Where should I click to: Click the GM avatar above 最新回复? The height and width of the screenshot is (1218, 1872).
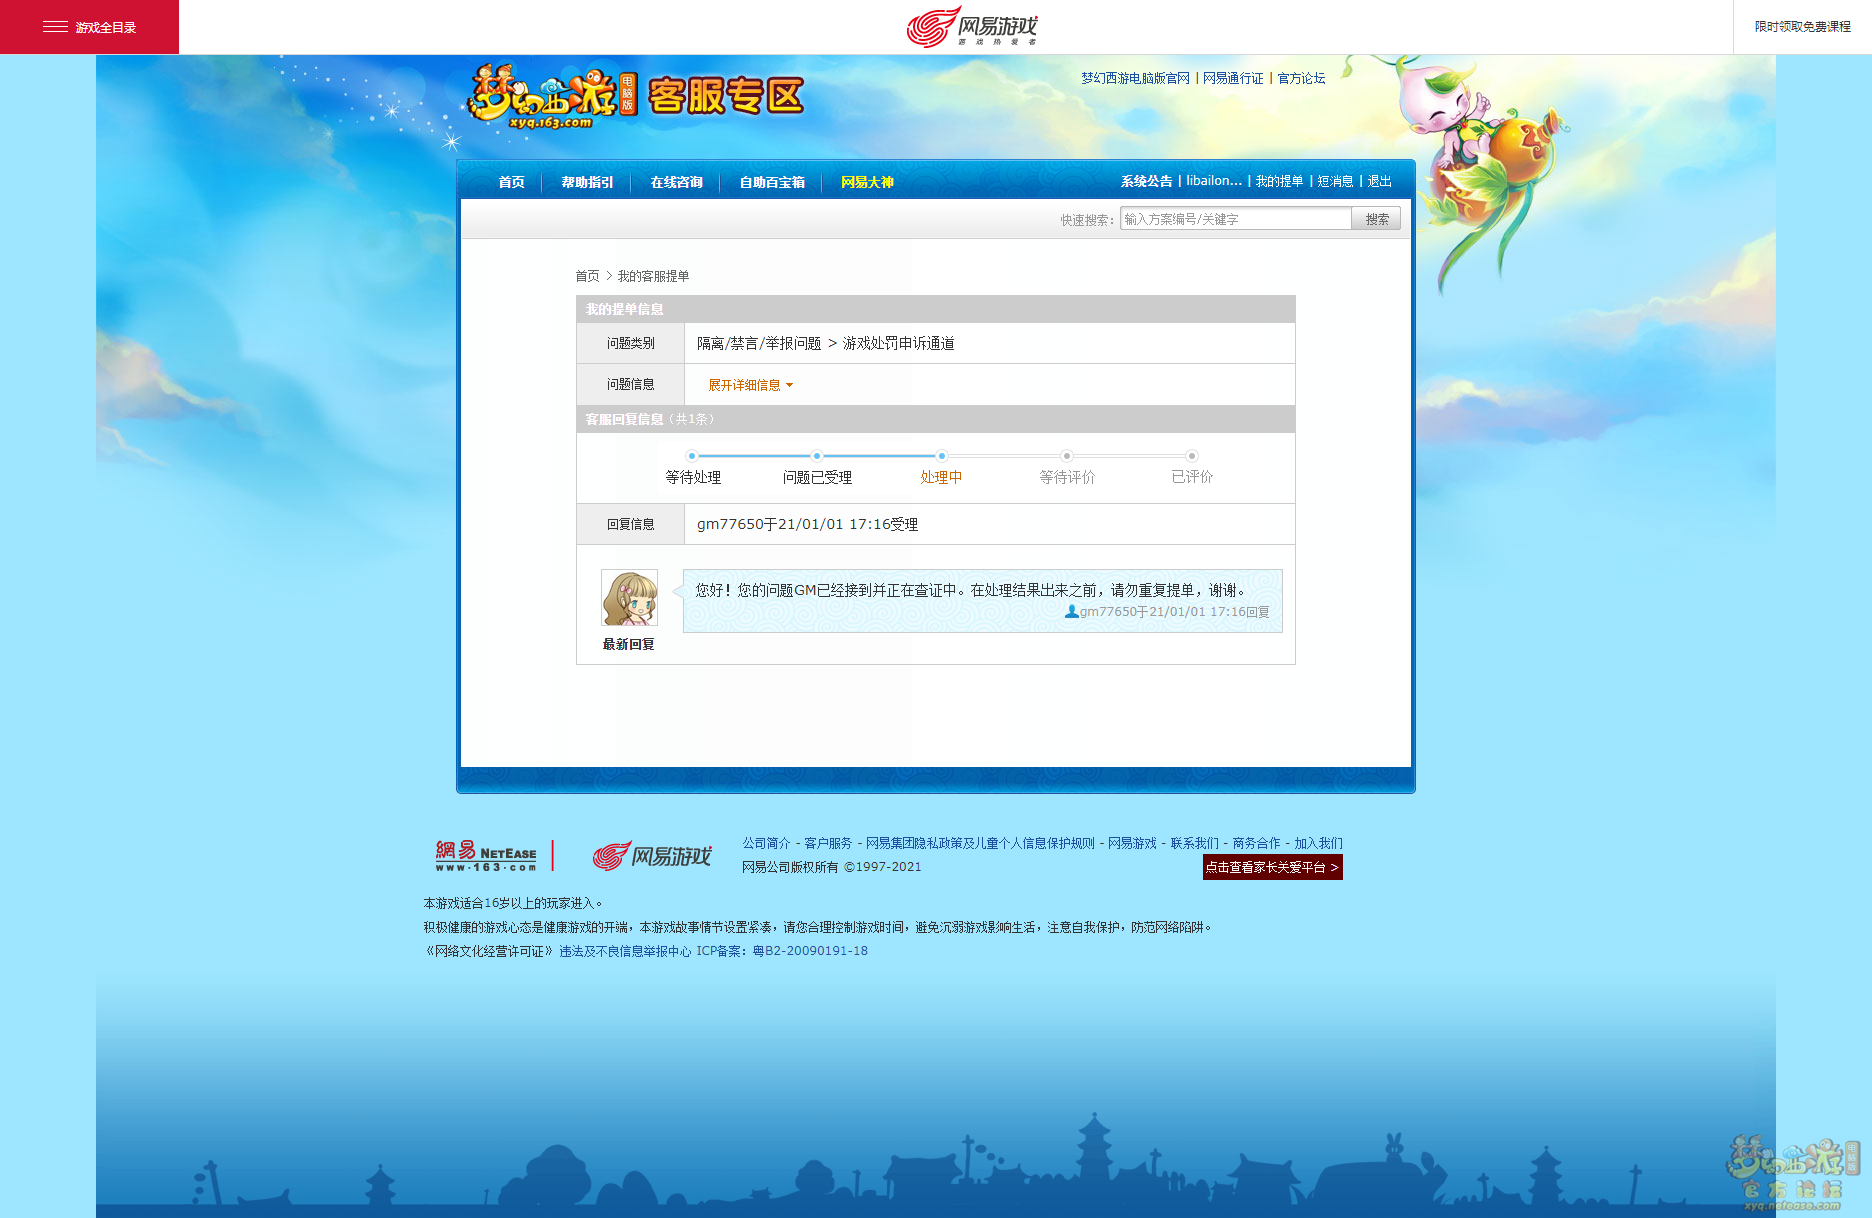(629, 598)
